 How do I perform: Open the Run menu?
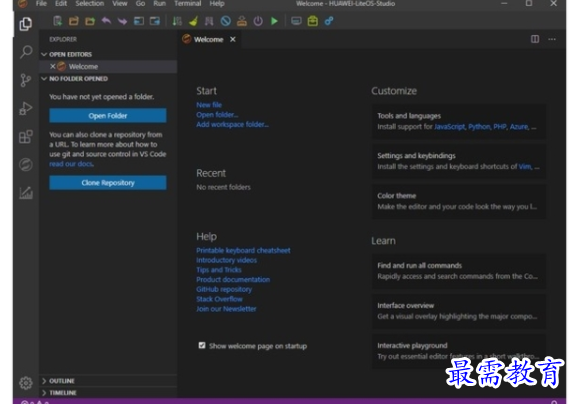click(x=160, y=4)
